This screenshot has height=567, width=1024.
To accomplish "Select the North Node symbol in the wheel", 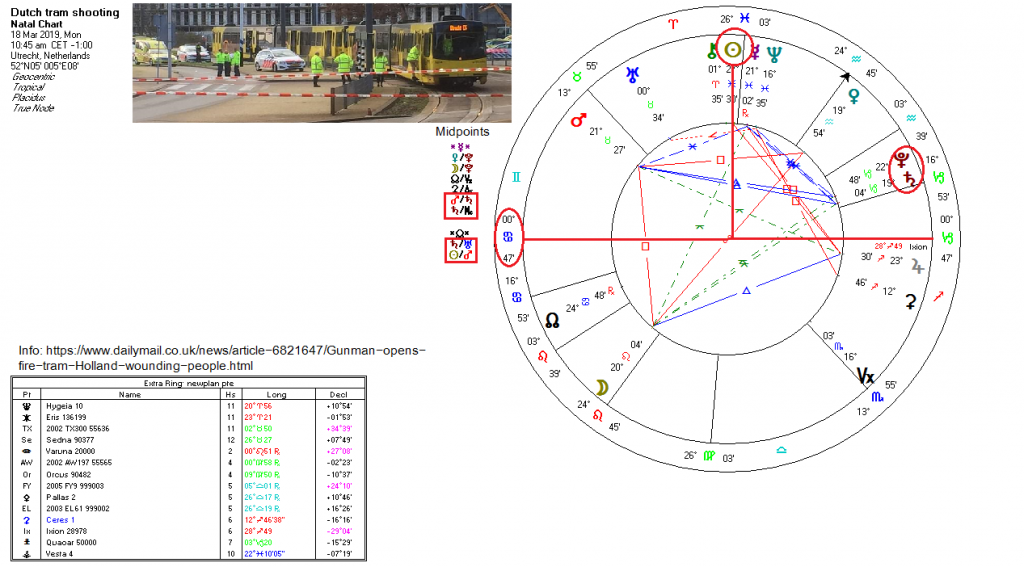I will (x=551, y=320).
